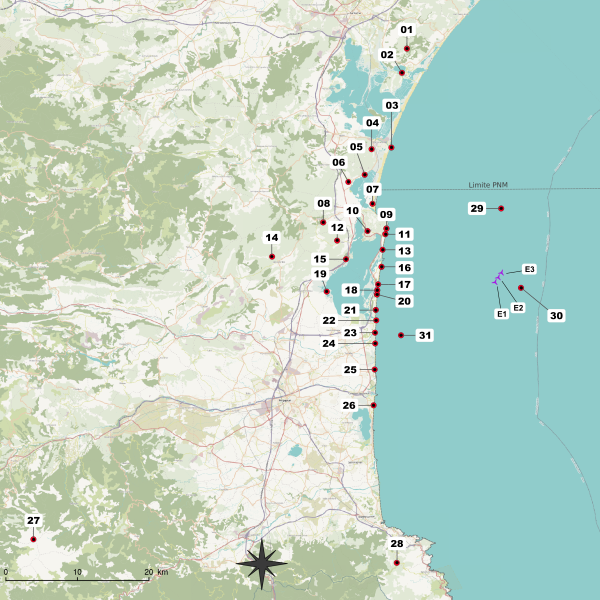
Task: Select the red marker under label 27
Action: point(33,539)
